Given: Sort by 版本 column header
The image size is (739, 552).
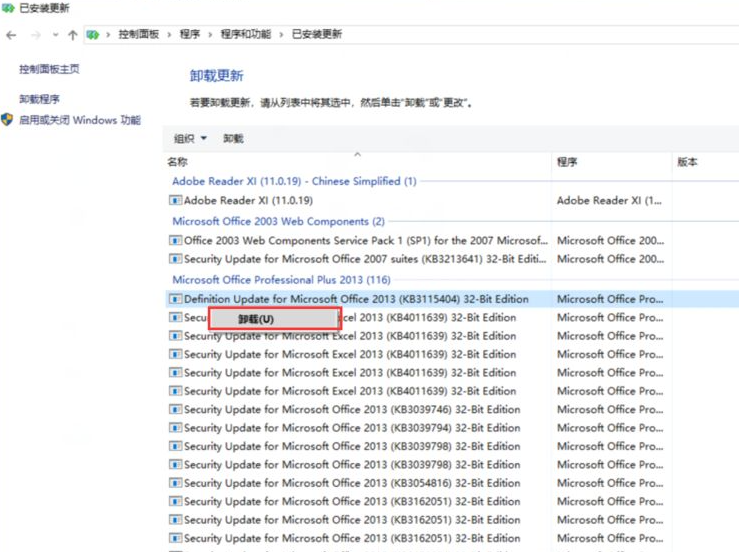Looking at the screenshot, I should point(687,162).
